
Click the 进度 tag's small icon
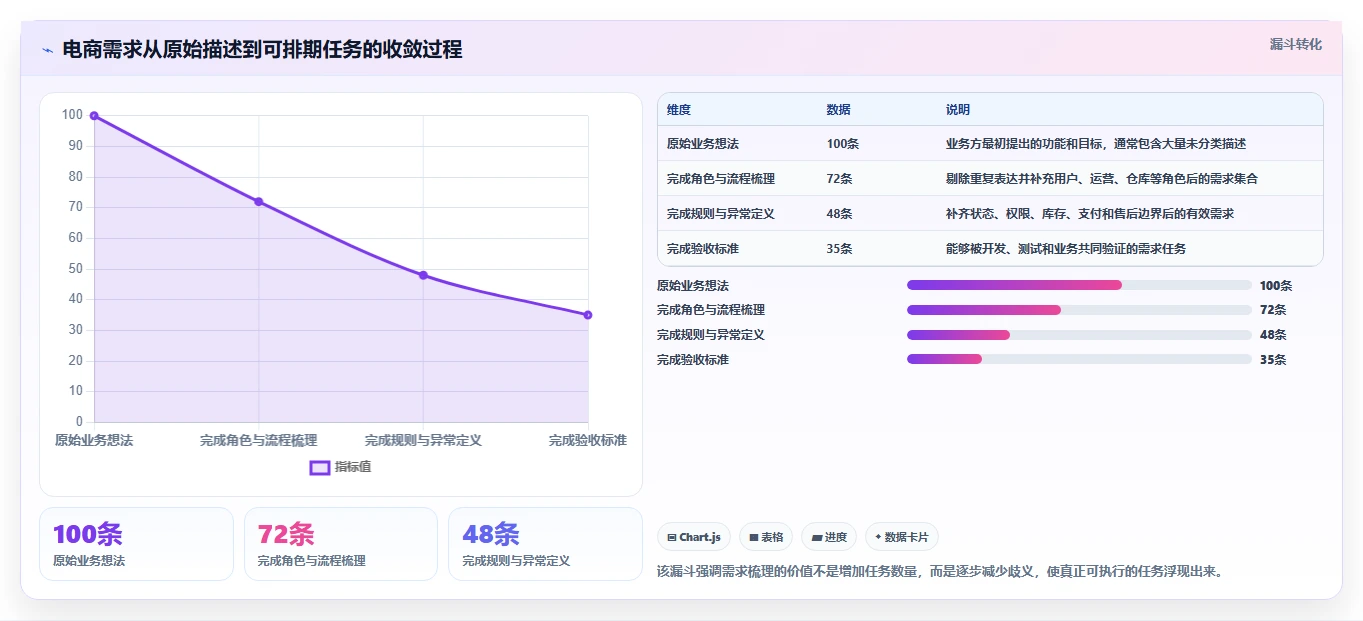[x=817, y=537]
